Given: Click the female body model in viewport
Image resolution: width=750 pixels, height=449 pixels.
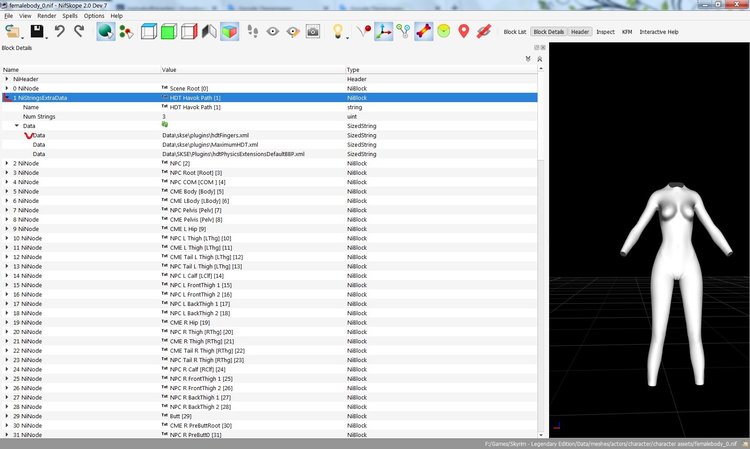Looking at the screenshot, I should 675,284.
